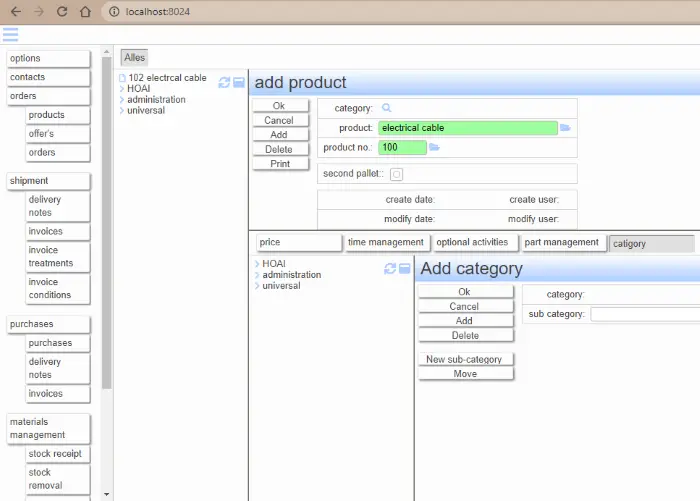
Task: Click the site info icon in the address bar
Action: 114,12
